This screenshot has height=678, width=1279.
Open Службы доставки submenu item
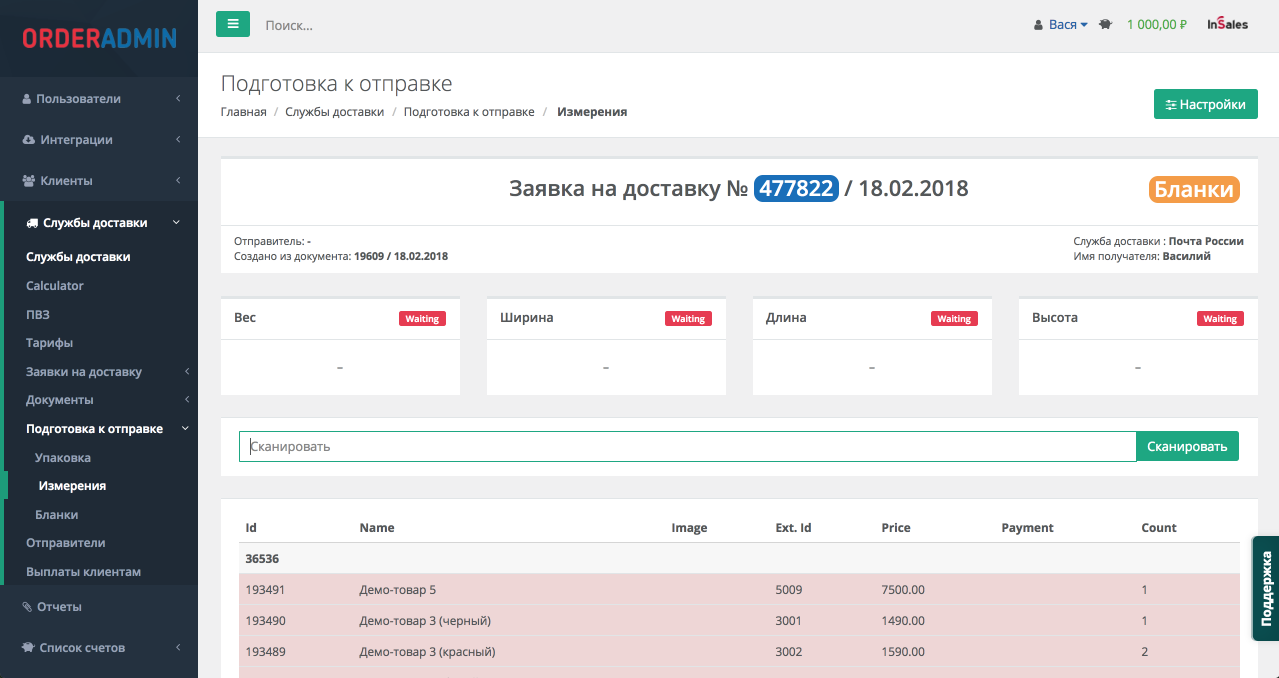coord(78,257)
